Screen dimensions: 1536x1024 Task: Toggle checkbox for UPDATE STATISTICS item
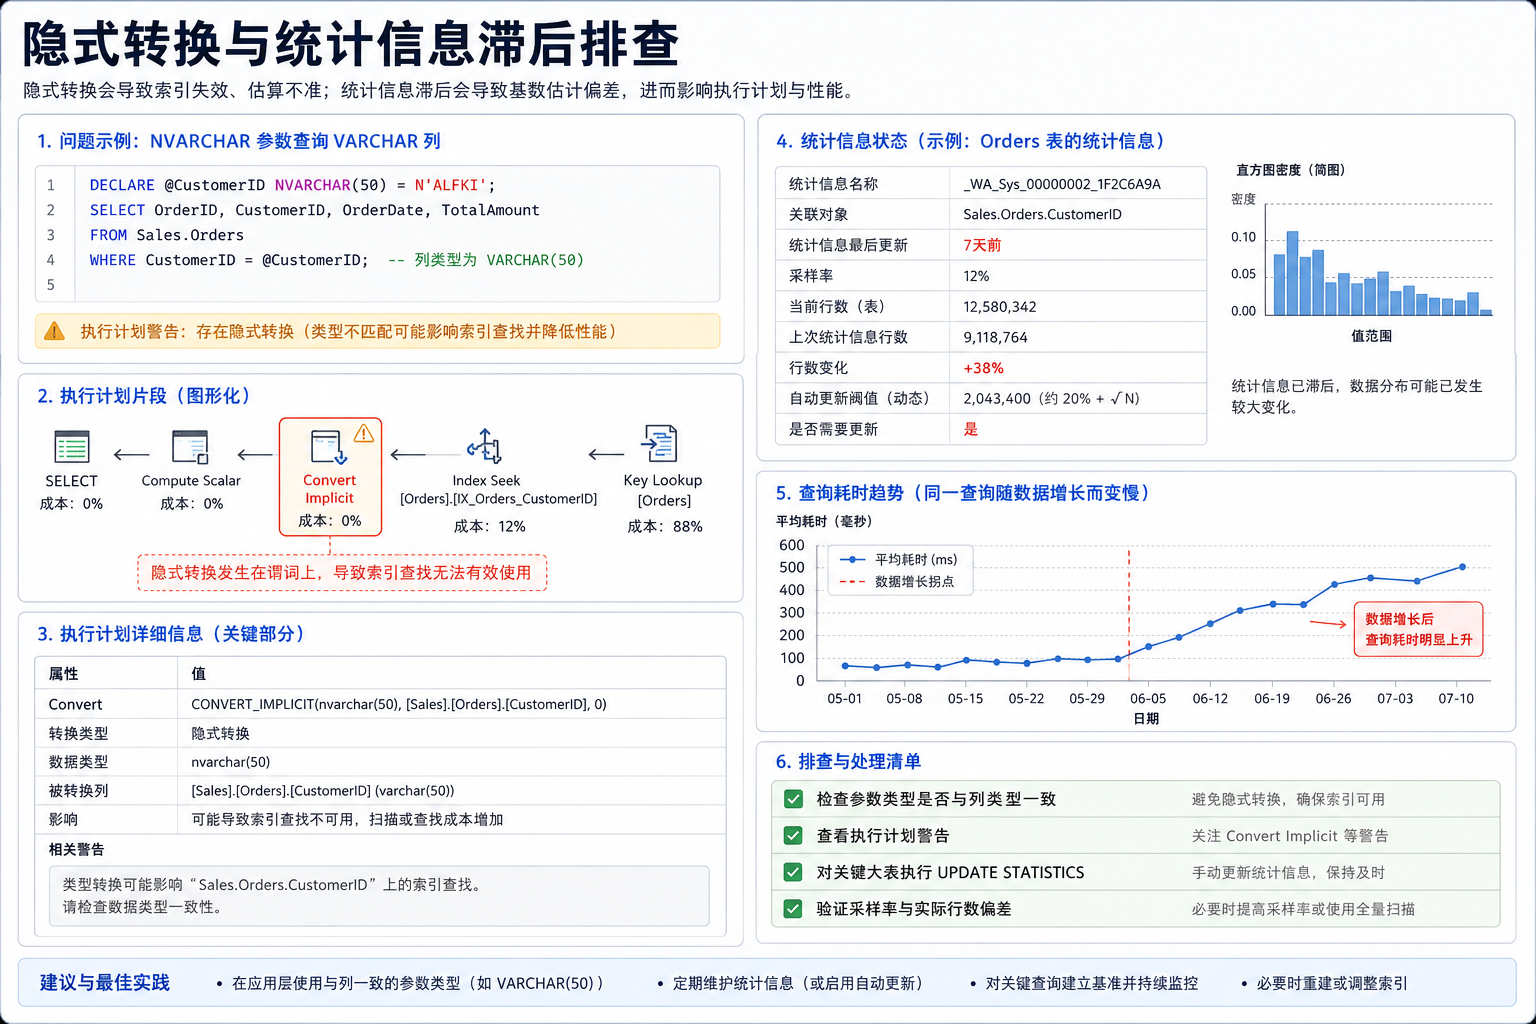[793, 872]
